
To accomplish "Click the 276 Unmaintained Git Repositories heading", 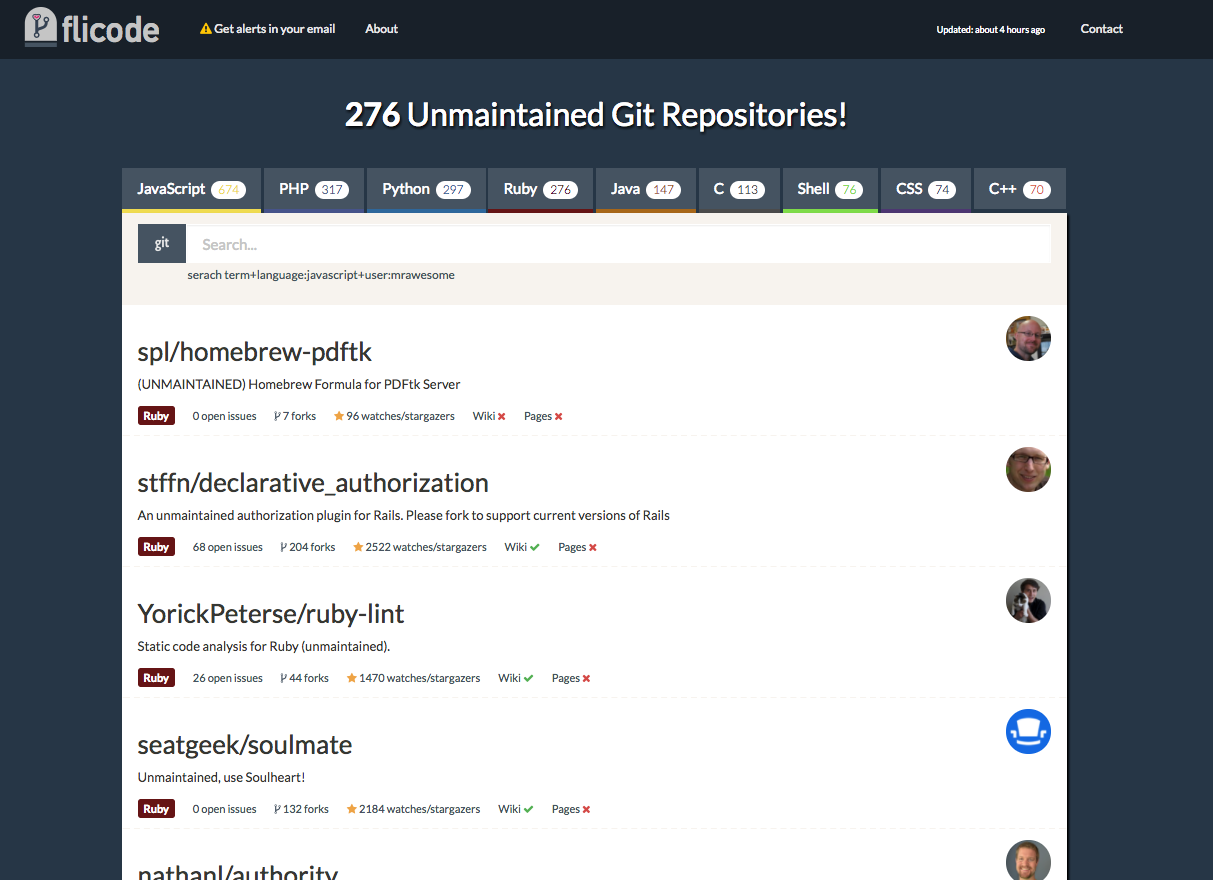I will tap(596, 115).
